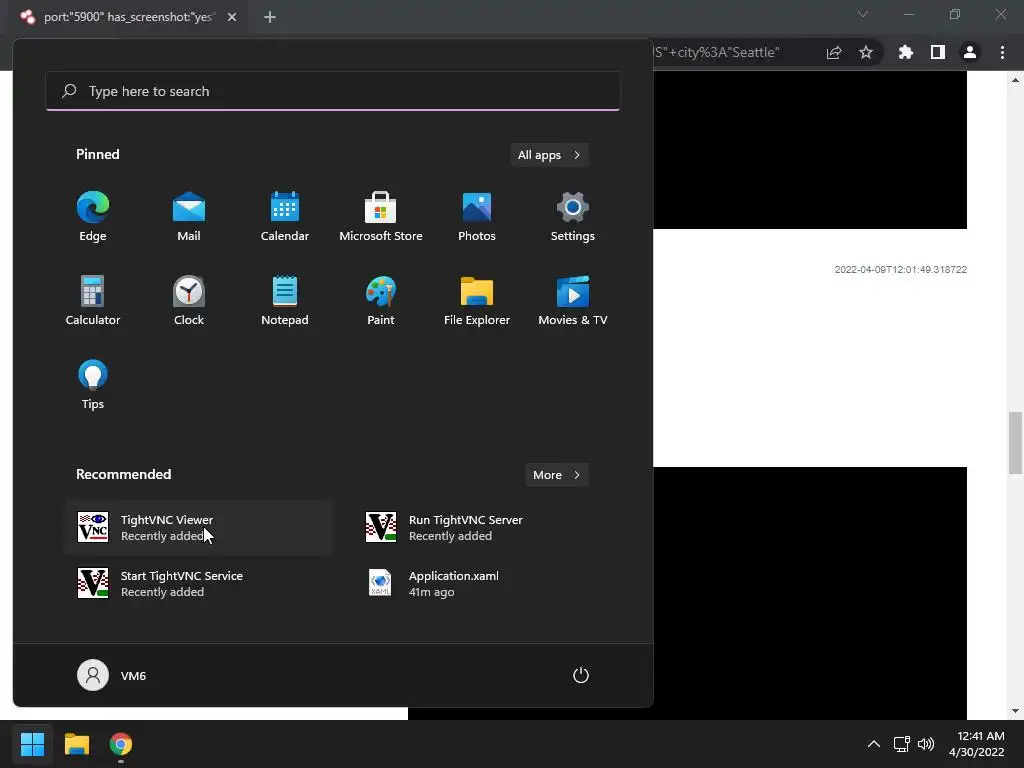Select the Chrome tab titled port:"5900"

tap(129, 18)
